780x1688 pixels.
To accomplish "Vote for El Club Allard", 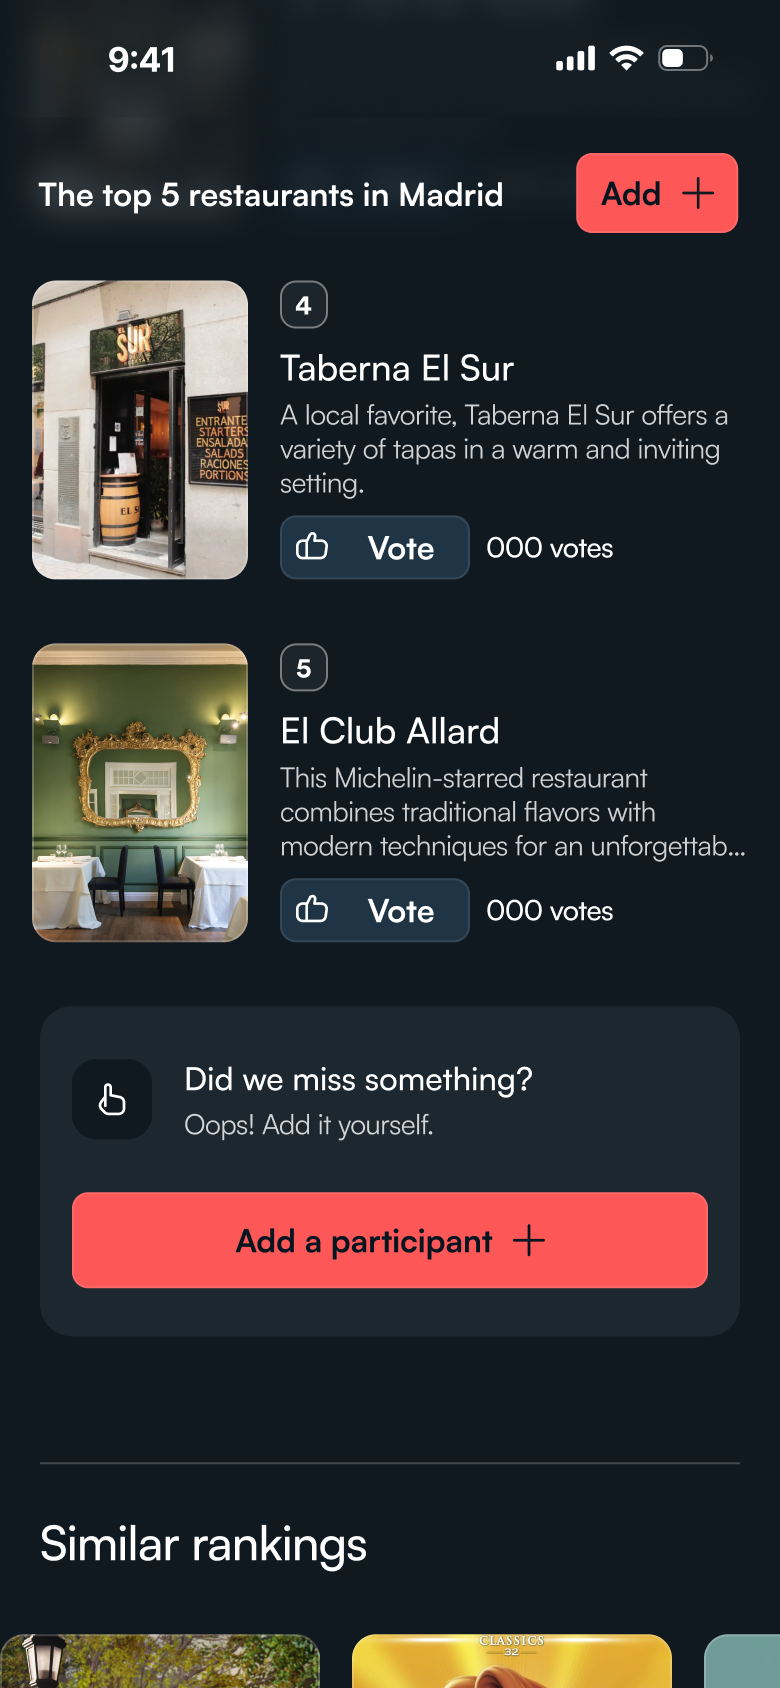I will point(374,910).
